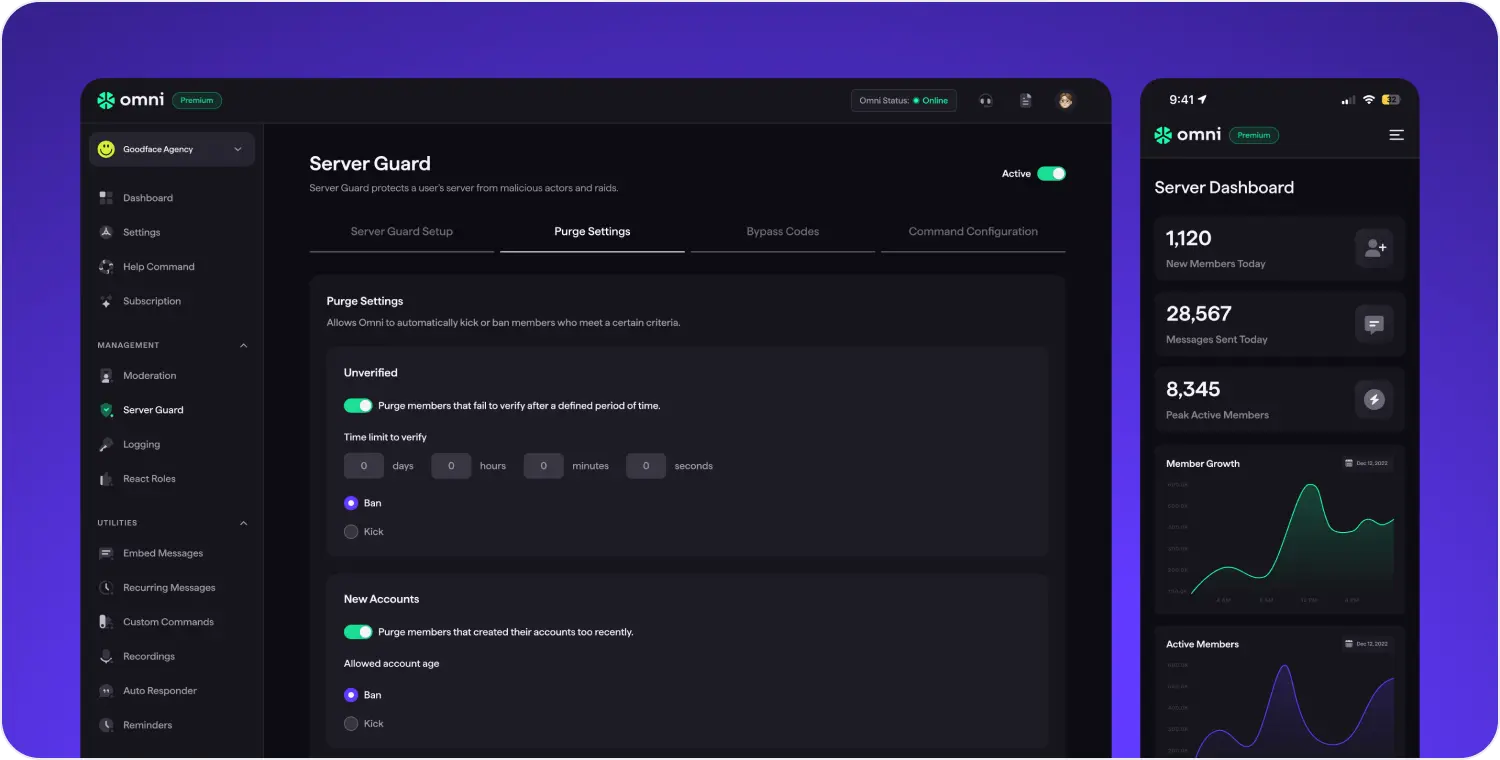Switch to the Bypass Codes tab
This screenshot has height=760, width=1500.
[x=782, y=232]
